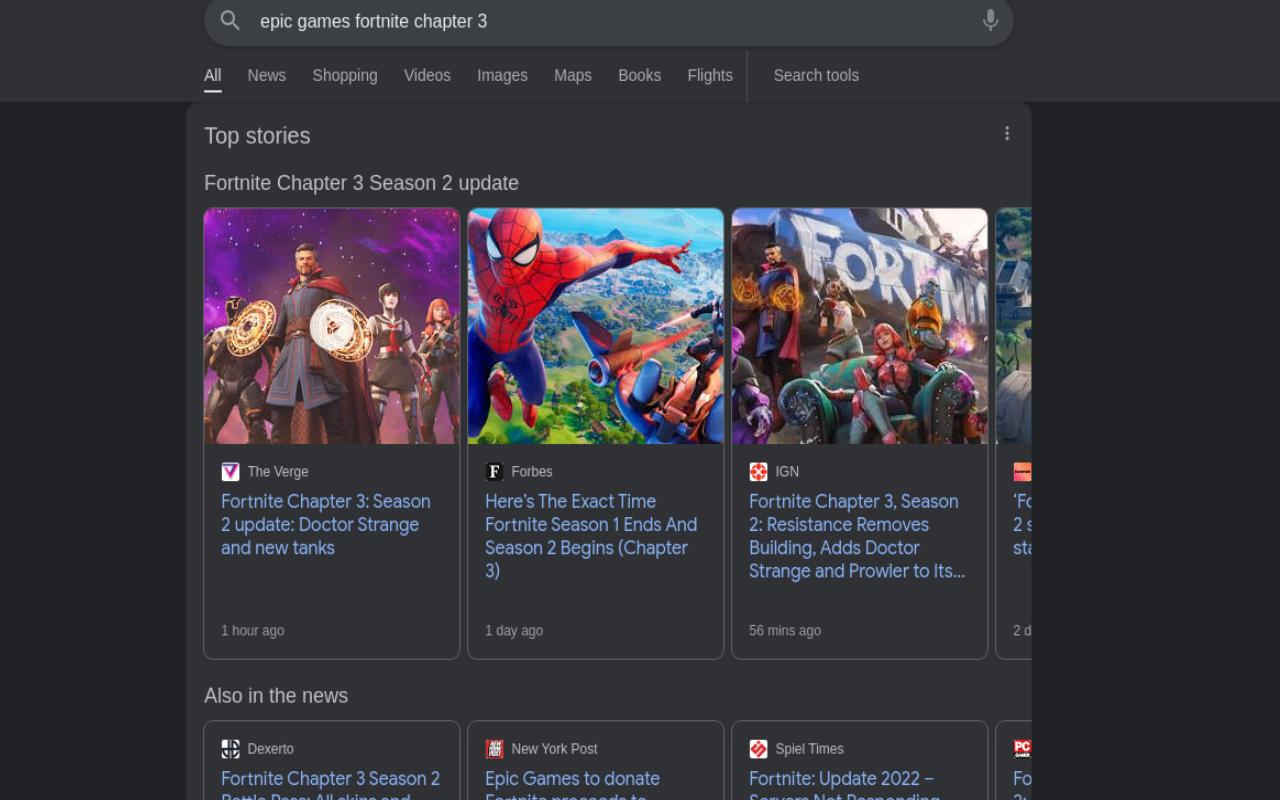Click '56 mins ago' timestamp
Image resolution: width=1280 pixels, height=800 pixels.
tap(785, 630)
